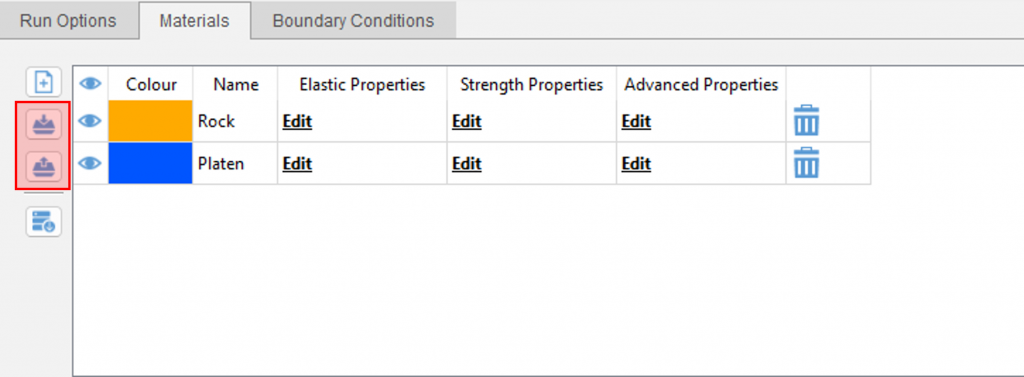Edit Strength Properties for Rock

(466, 122)
